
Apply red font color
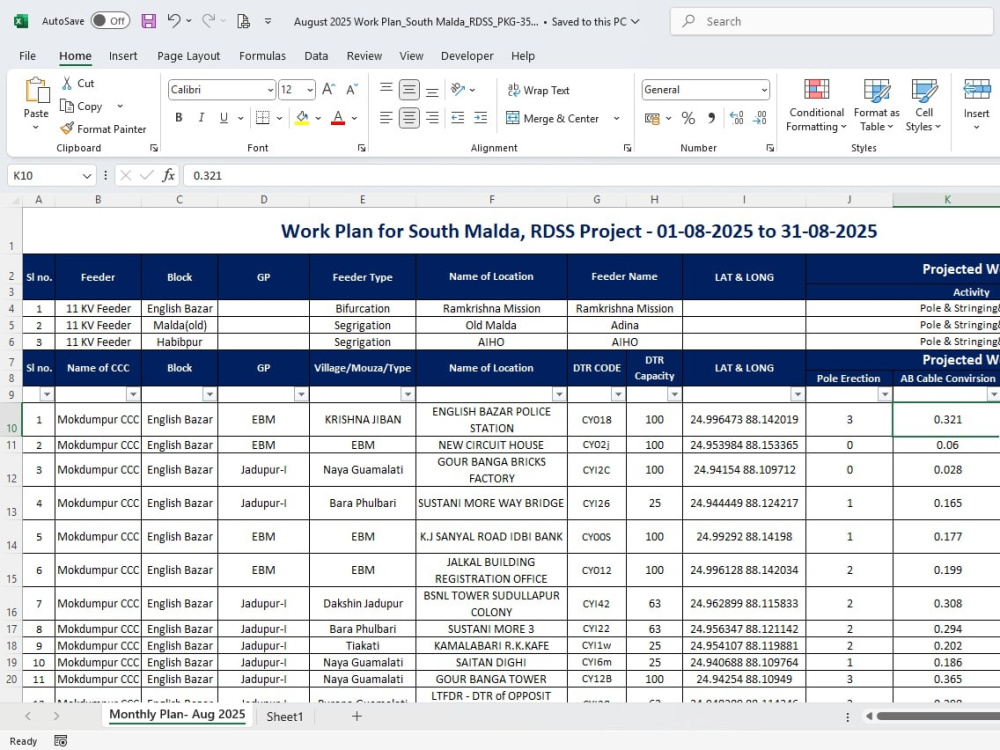click(x=338, y=118)
